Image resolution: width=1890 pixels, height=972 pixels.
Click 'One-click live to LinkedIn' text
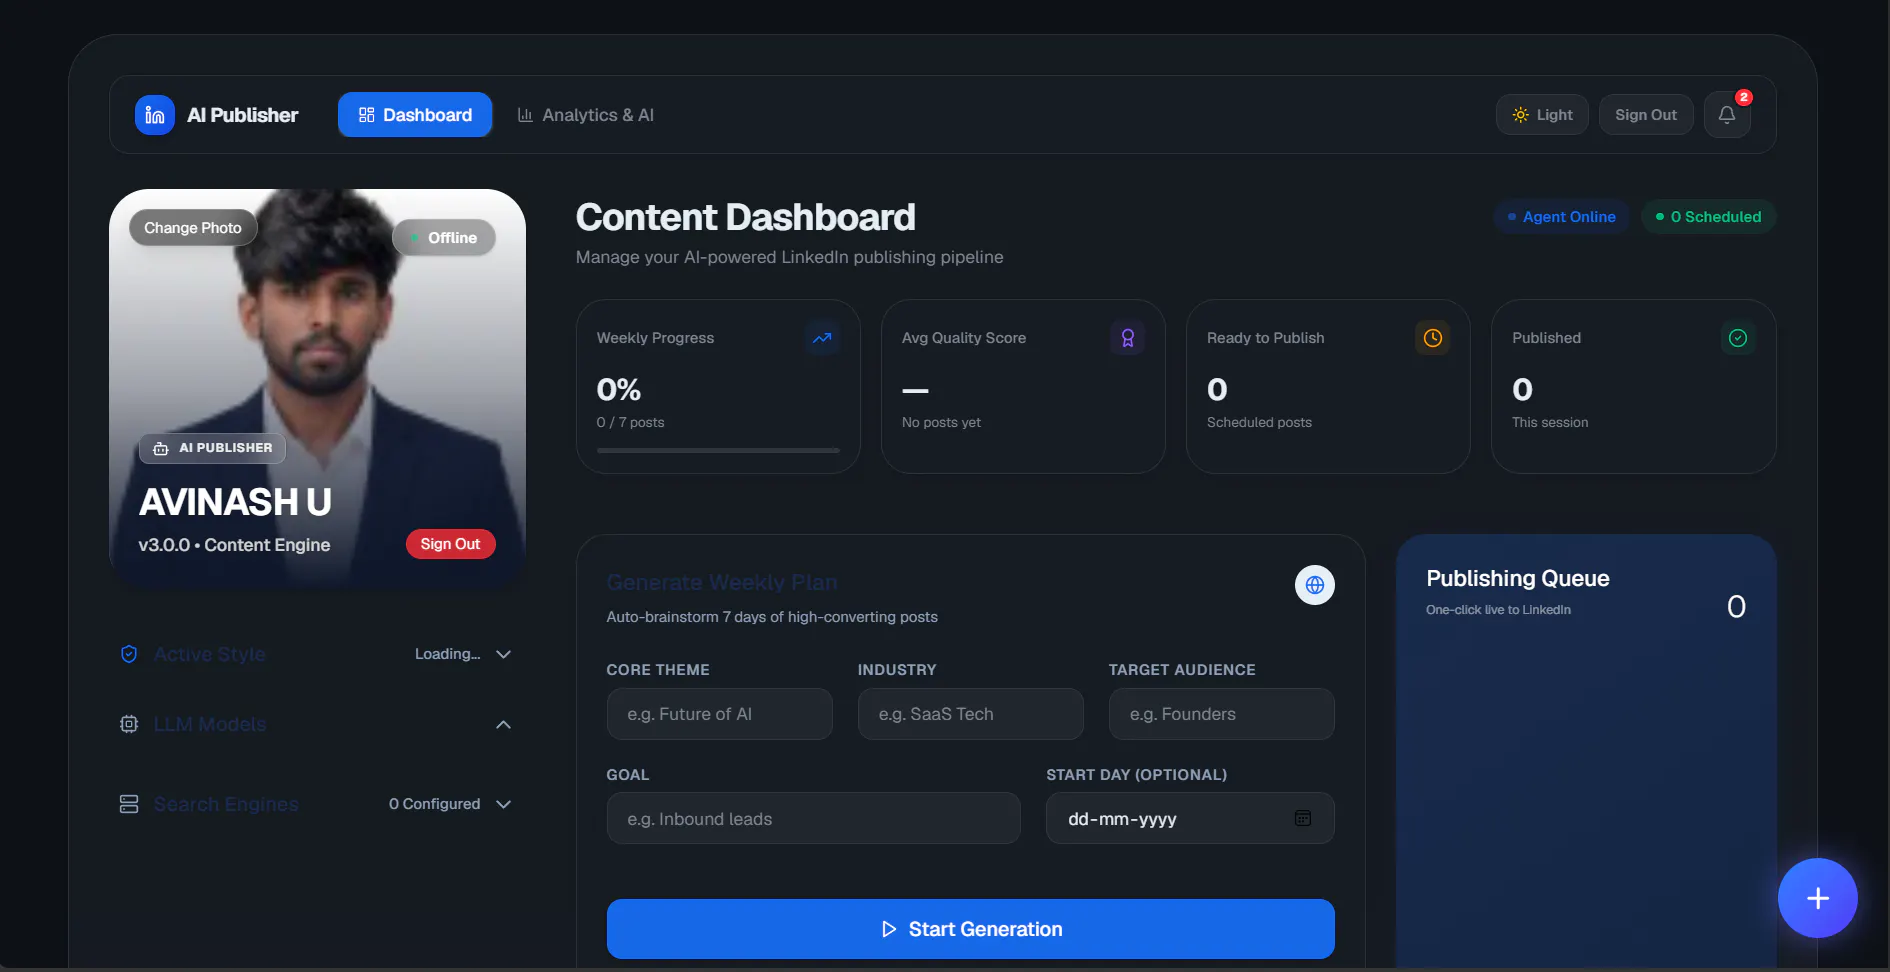point(1498,610)
